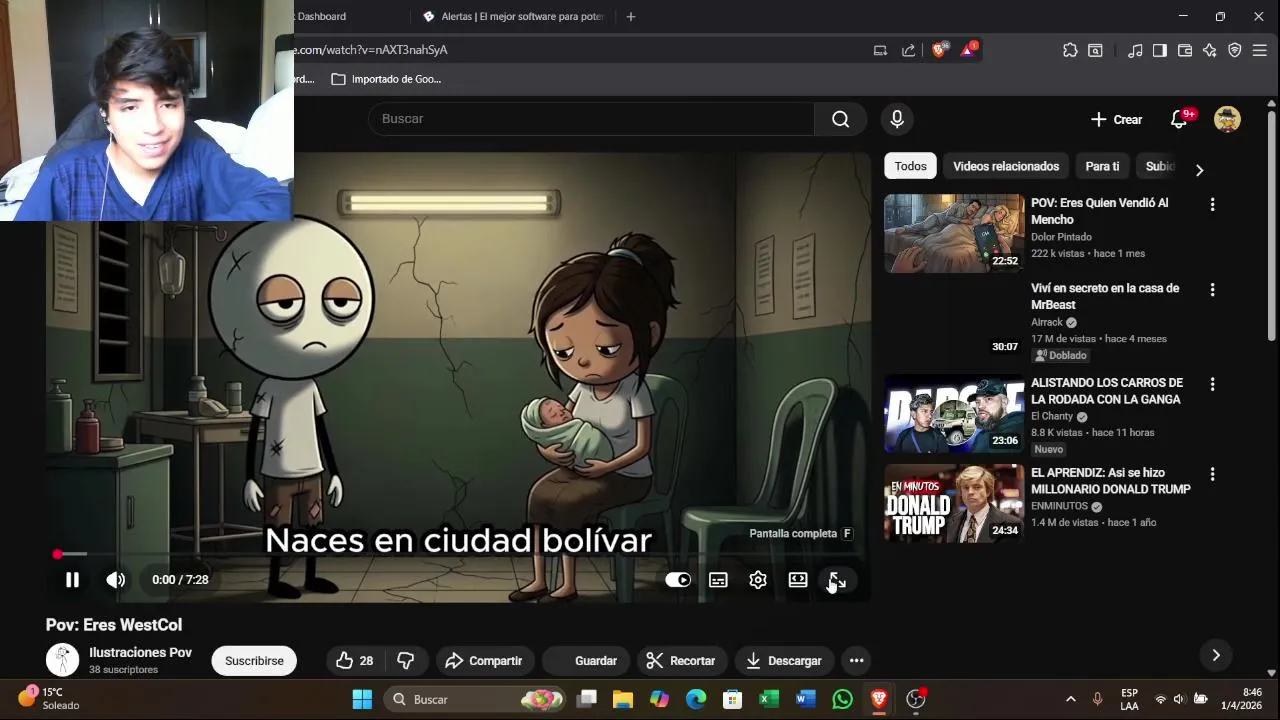This screenshot has height=720, width=1280.
Task: Open 'Viví en secreto en la casa de MrBeast' title
Action: click(x=1105, y=296)
